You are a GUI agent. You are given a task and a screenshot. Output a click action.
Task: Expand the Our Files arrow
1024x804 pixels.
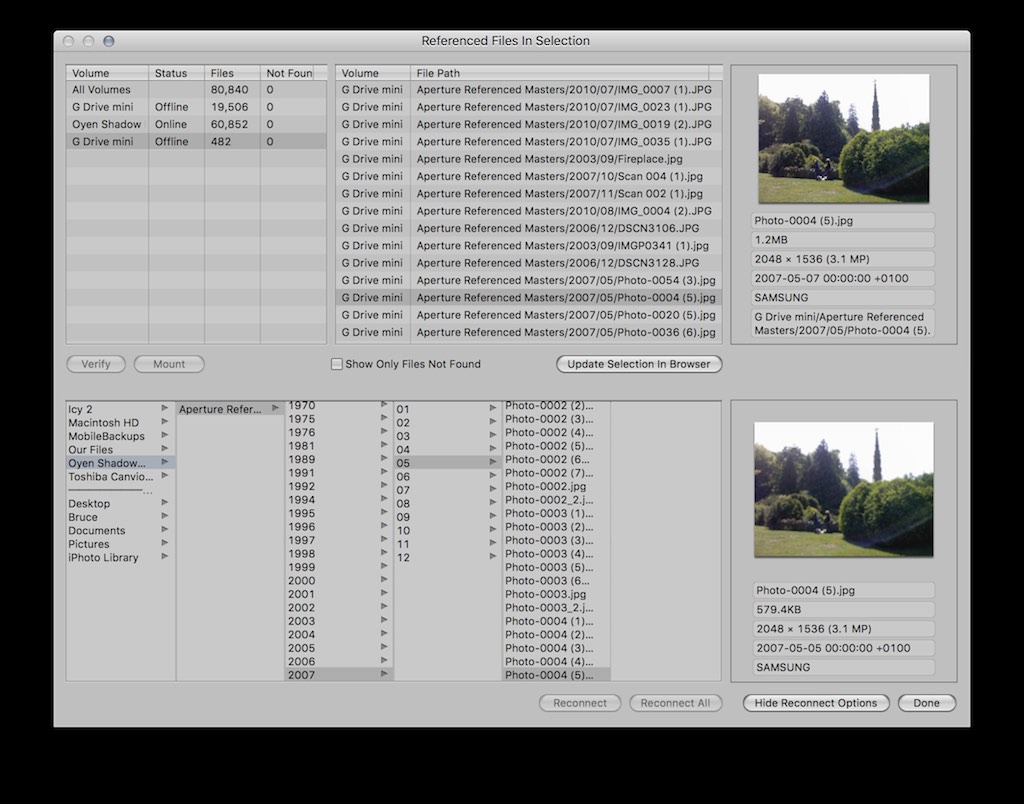(x=165, y=449)
